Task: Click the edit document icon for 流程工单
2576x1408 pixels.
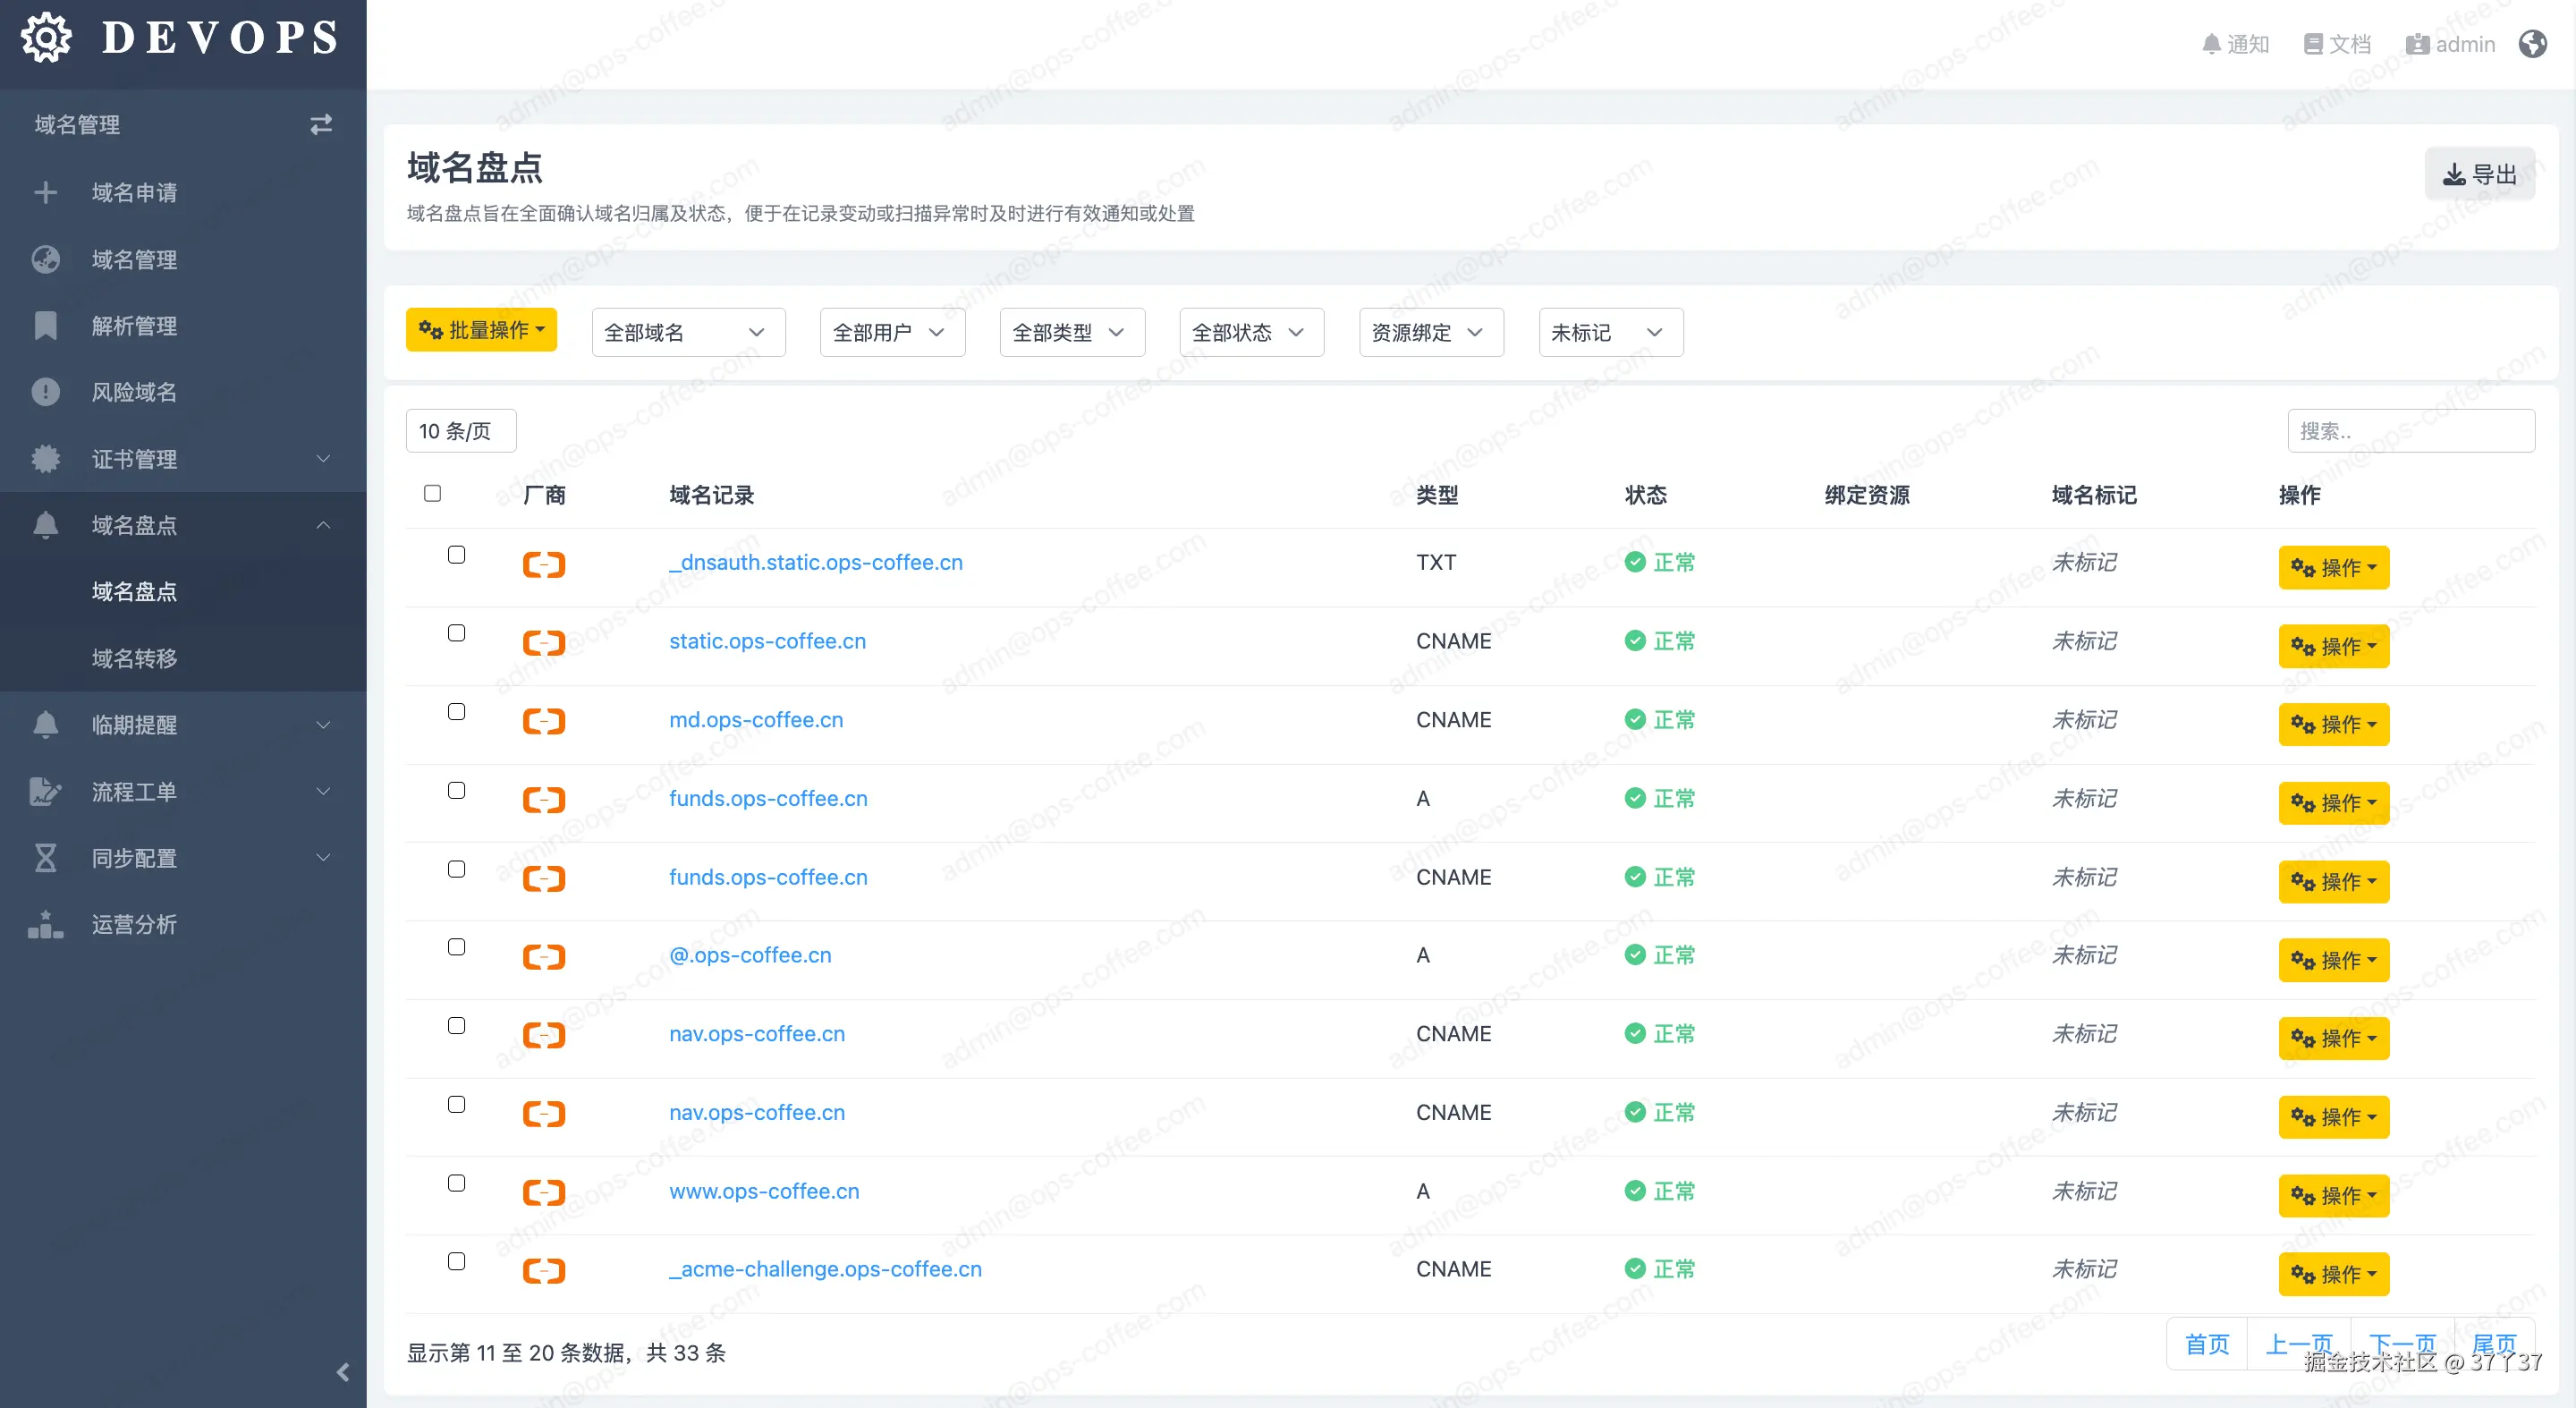Action: click(45, 791)
